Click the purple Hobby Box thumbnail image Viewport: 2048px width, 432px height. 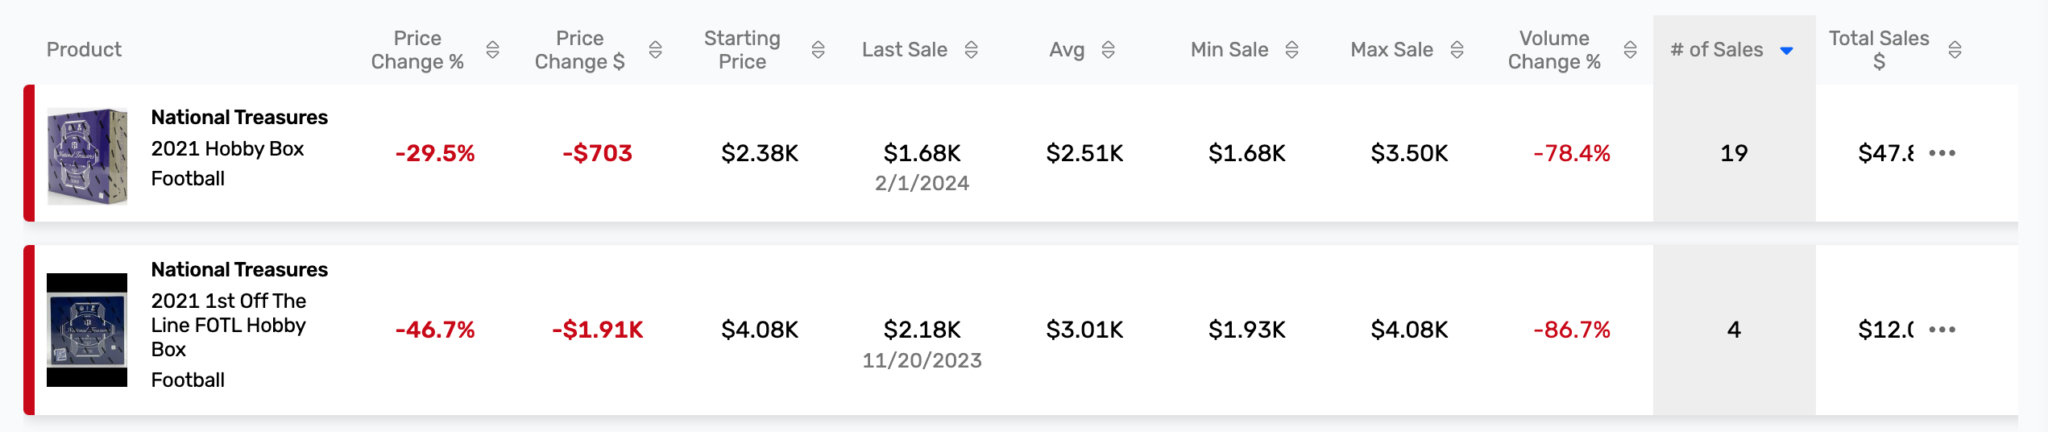[88, 156]
